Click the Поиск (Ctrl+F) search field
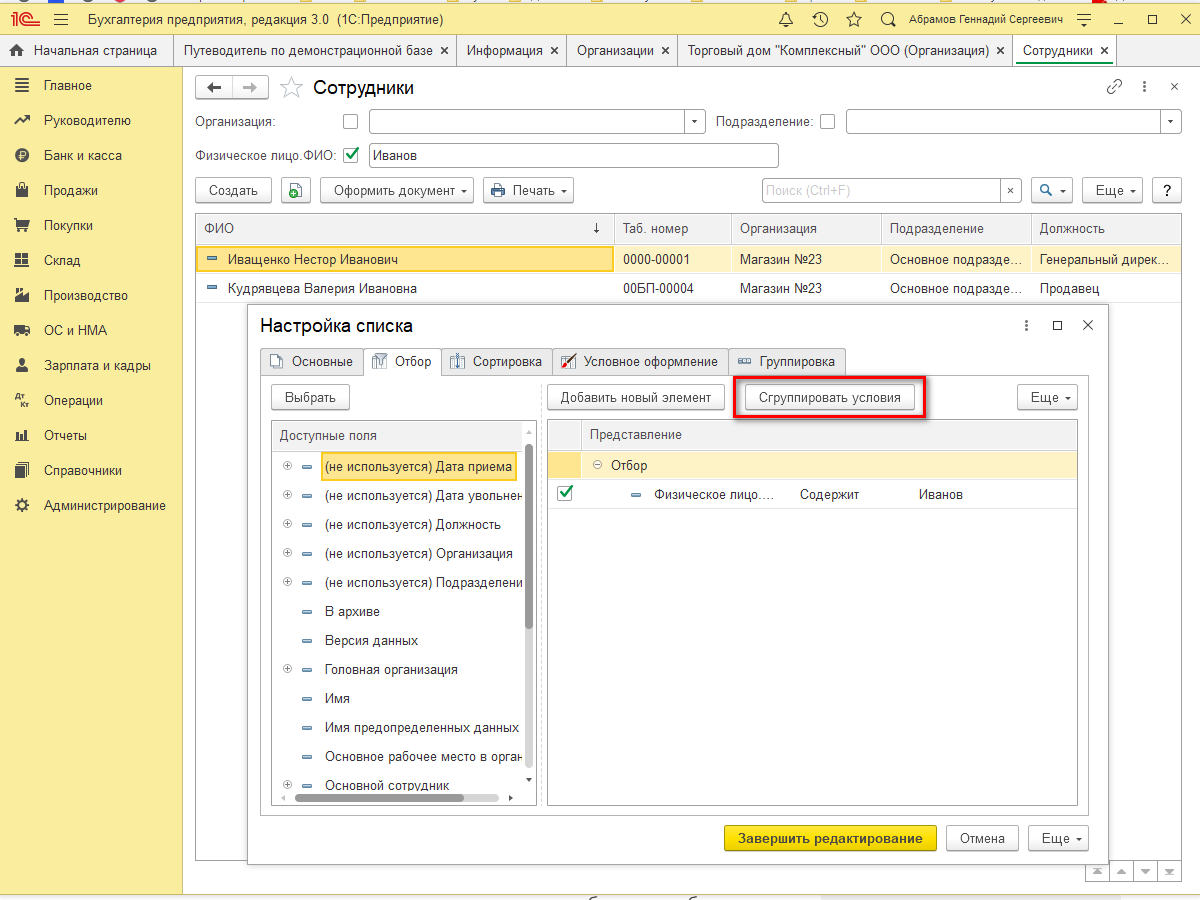 880,190
